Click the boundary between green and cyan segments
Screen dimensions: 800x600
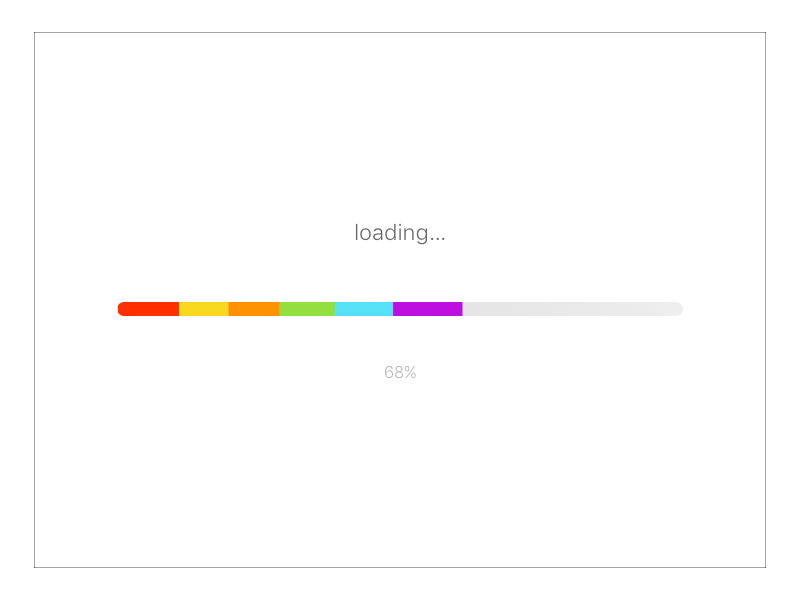(x=337, y=309)
